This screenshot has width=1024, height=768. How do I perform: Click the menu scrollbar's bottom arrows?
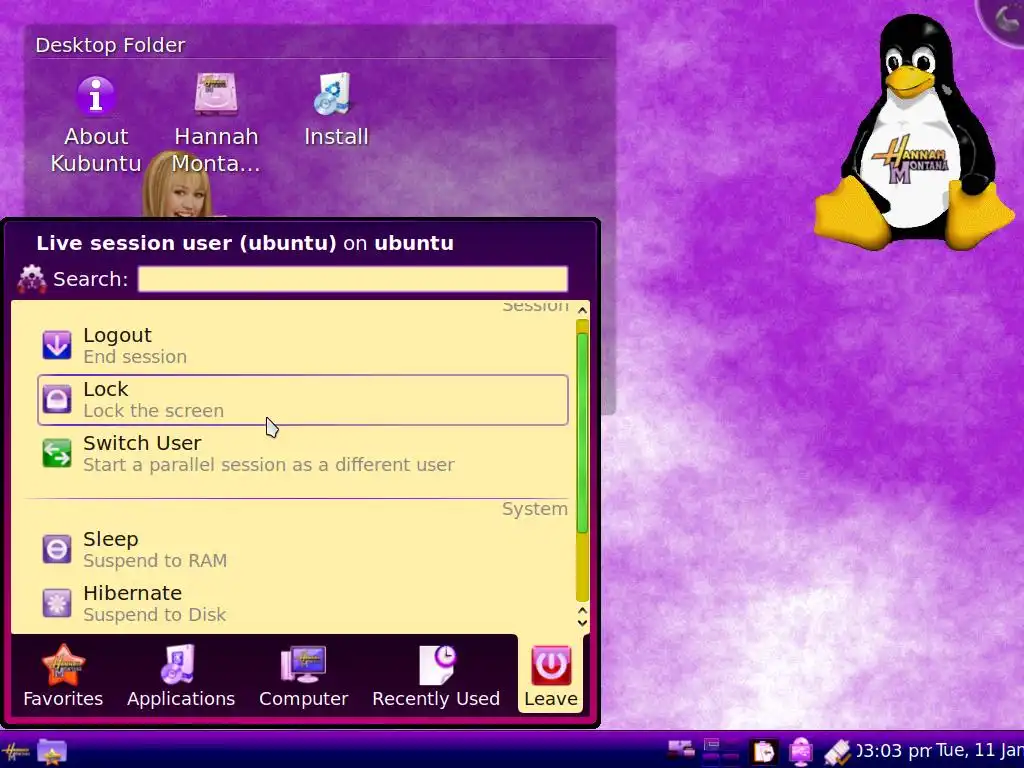coord(583,616)
